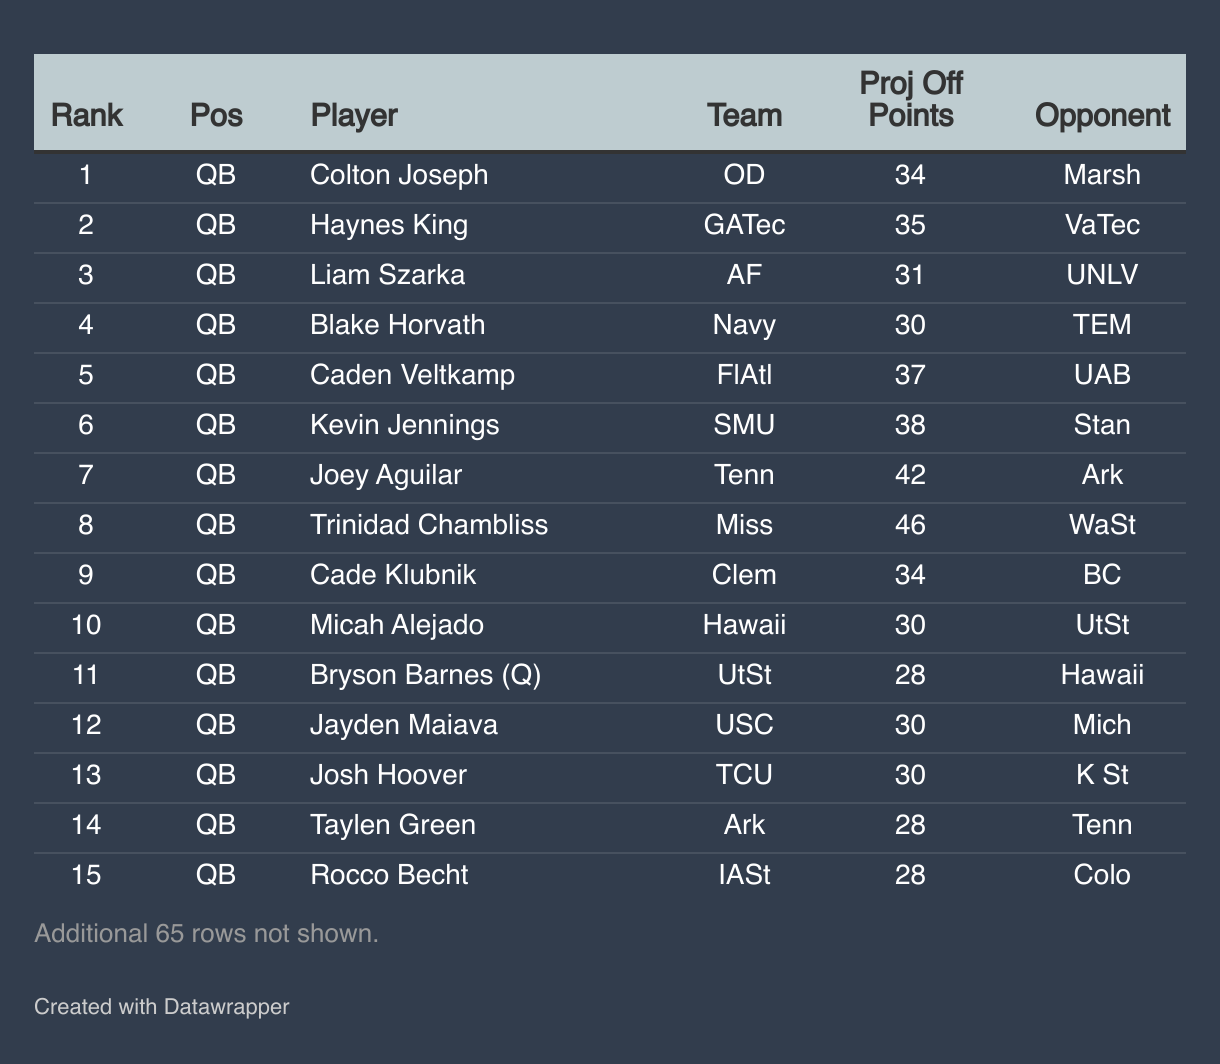Click Trinidad Chambliss in the table

point(429,525)
